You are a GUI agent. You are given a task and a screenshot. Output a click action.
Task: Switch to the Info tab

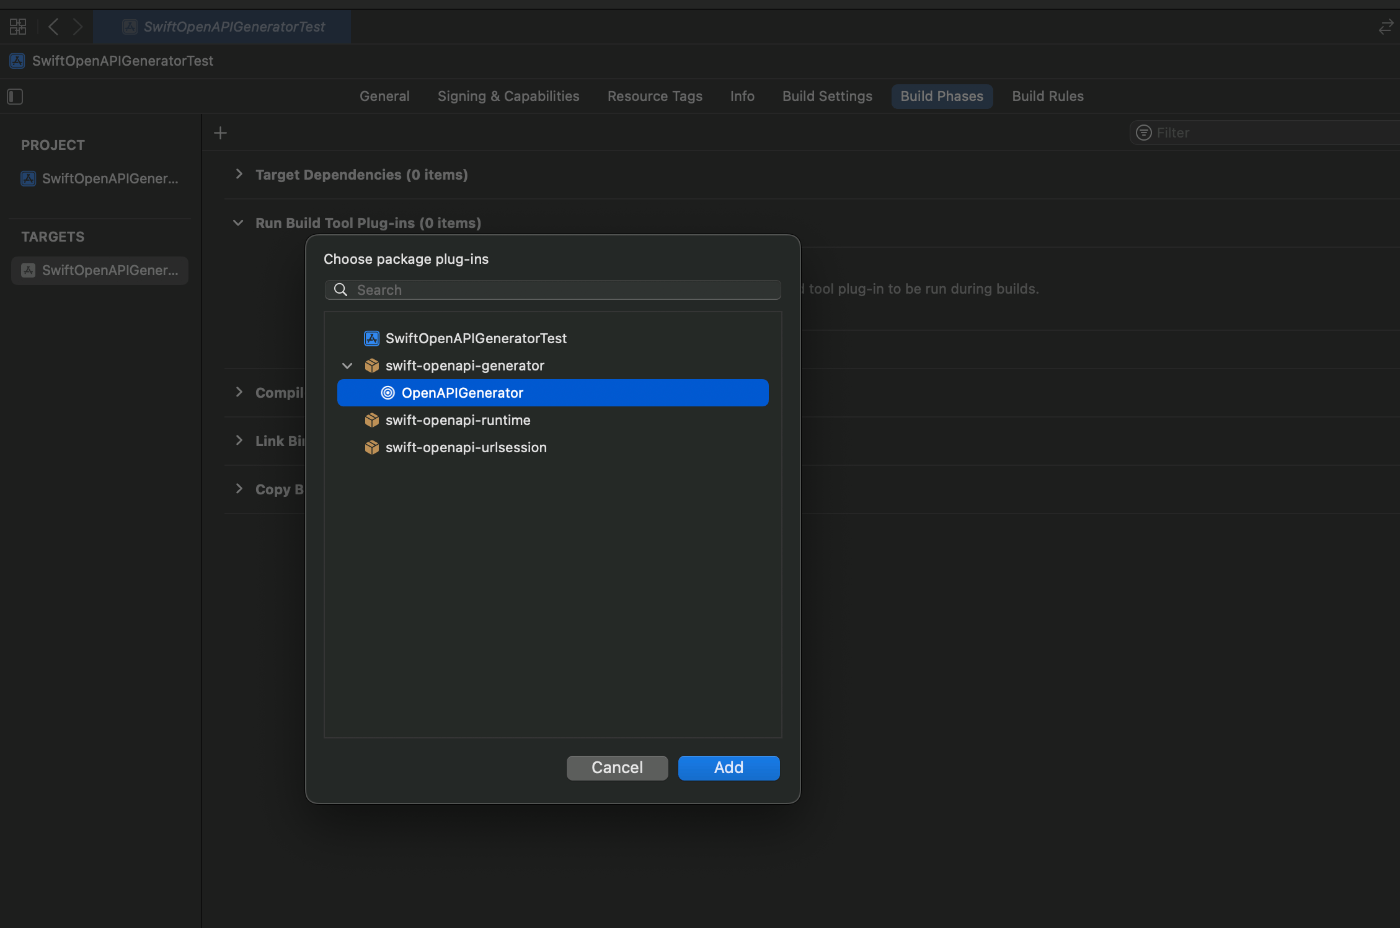[742, 96]
